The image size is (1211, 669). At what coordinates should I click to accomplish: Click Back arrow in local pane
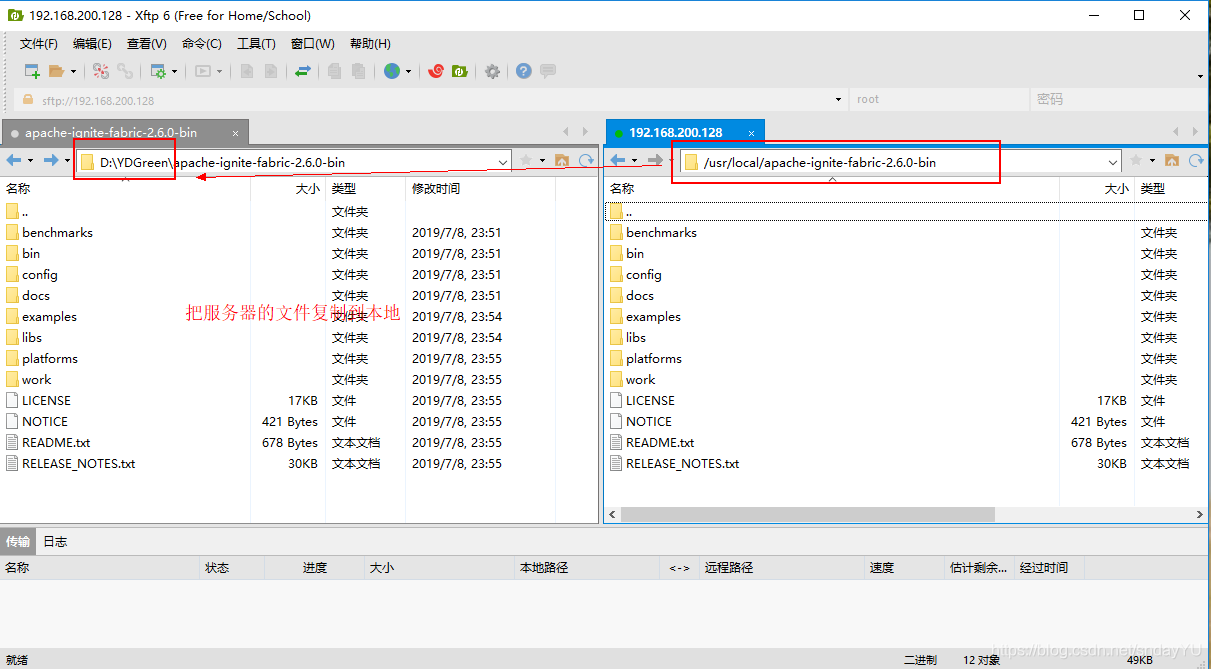(x=14, y=160)
